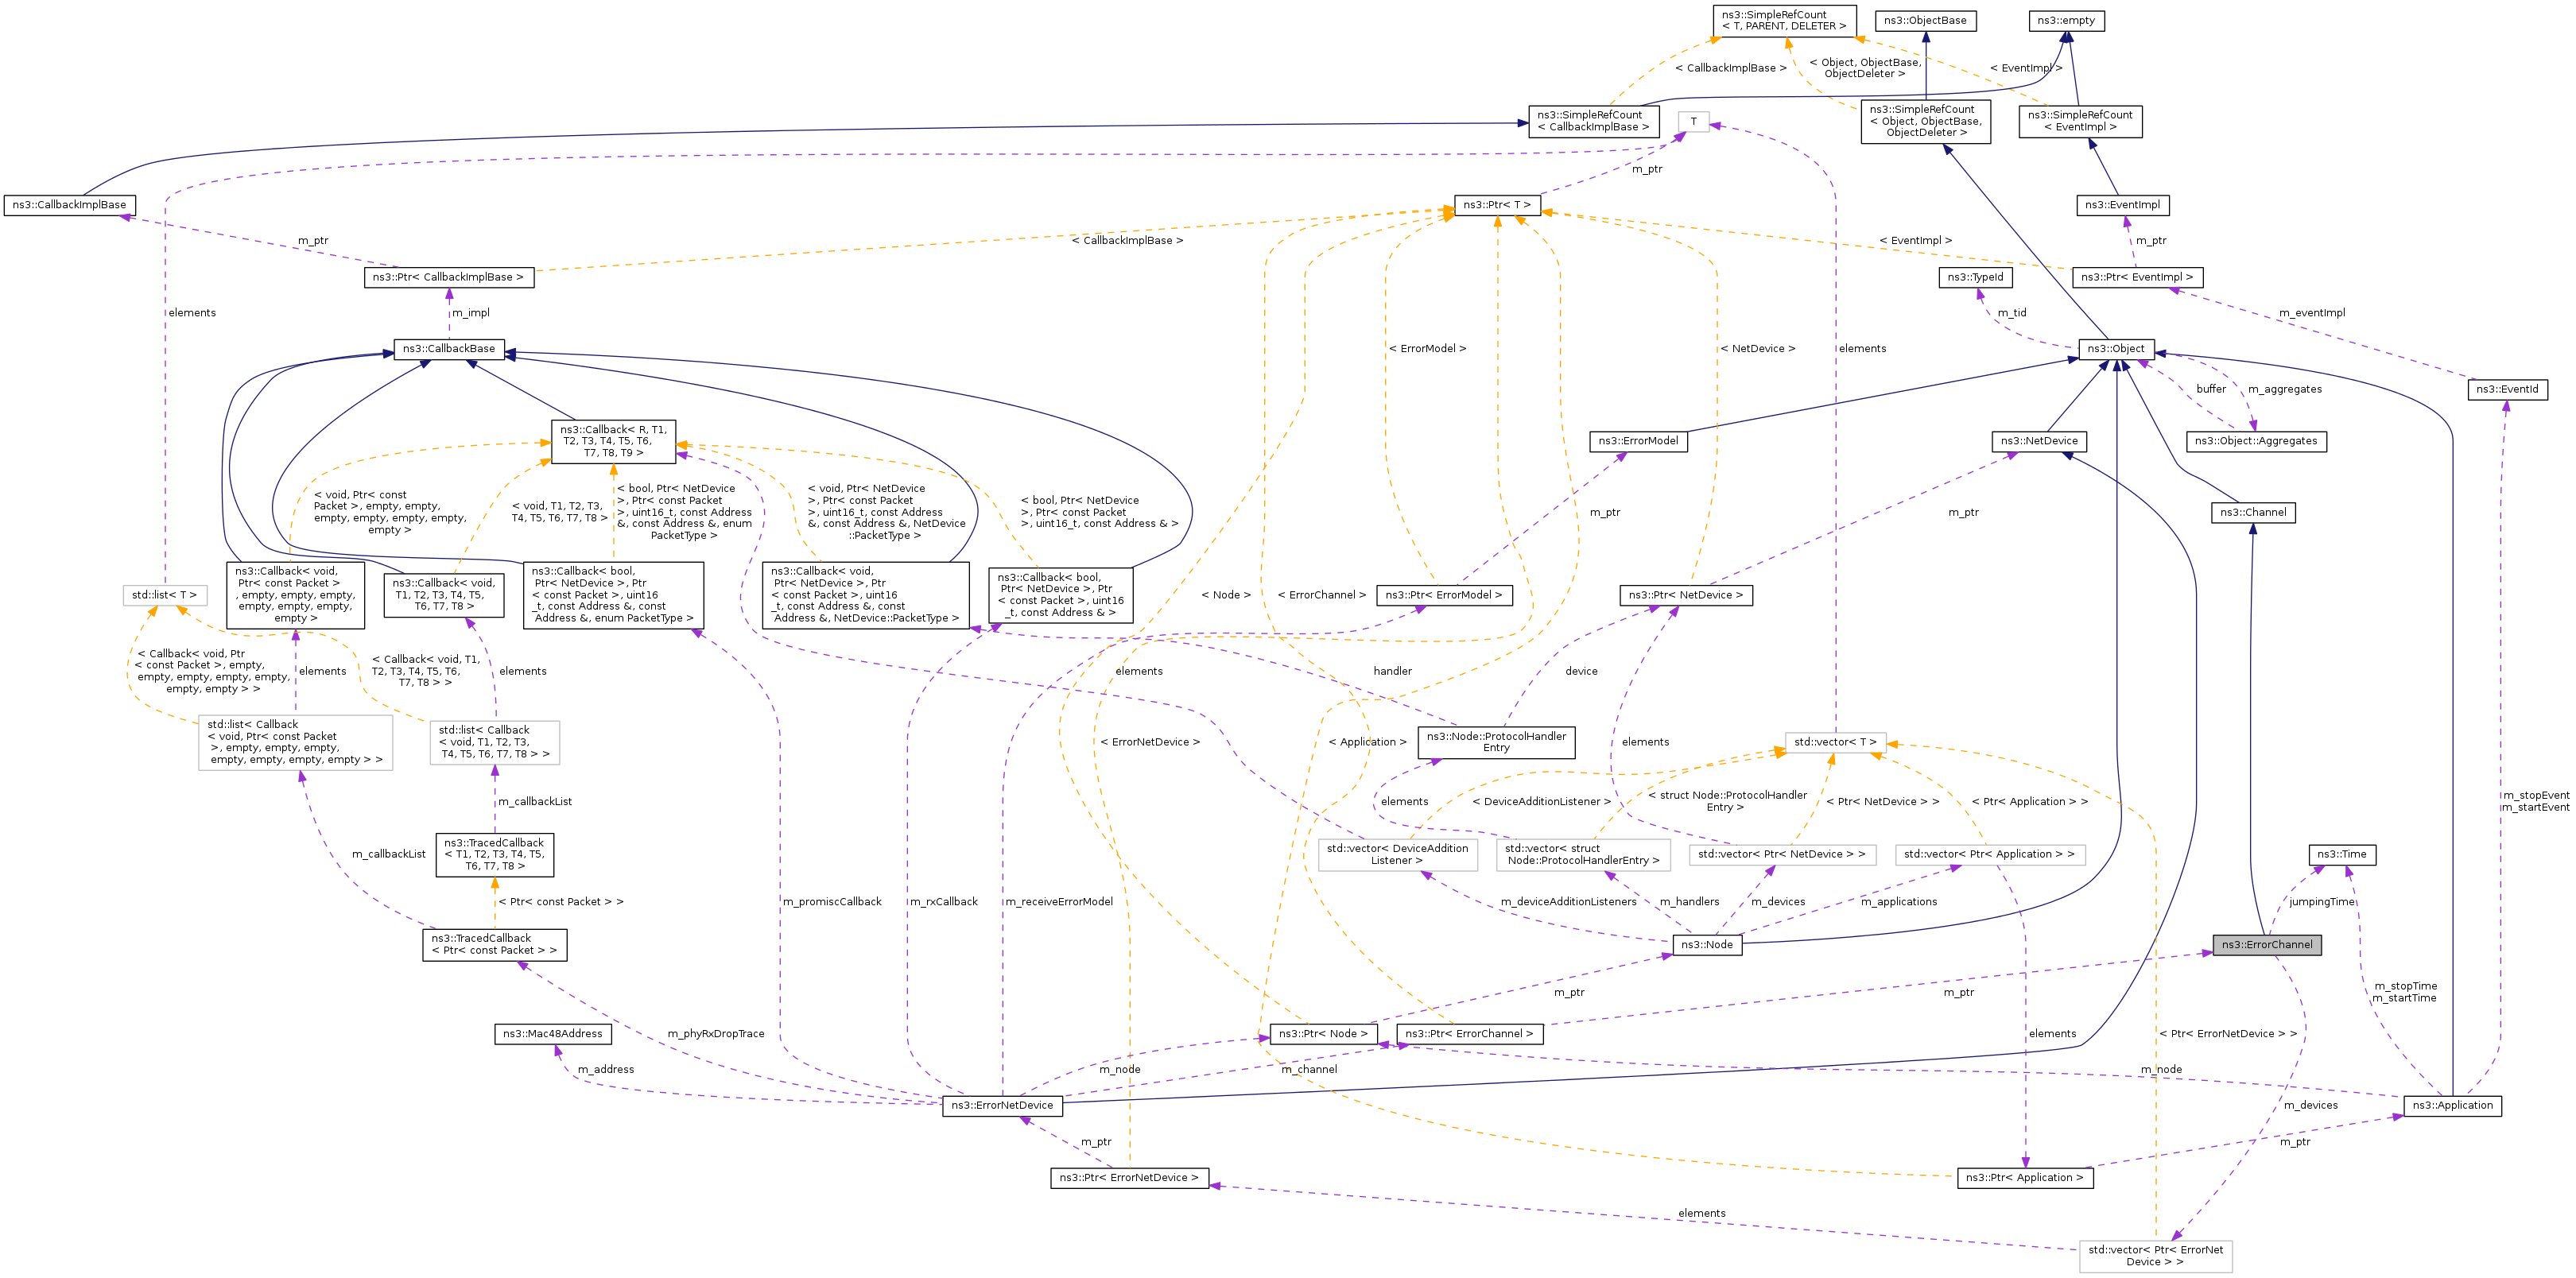This screenshot has height=1278, width=2576.
Task: Open the ns3::Node class box
Action: 1706,944
